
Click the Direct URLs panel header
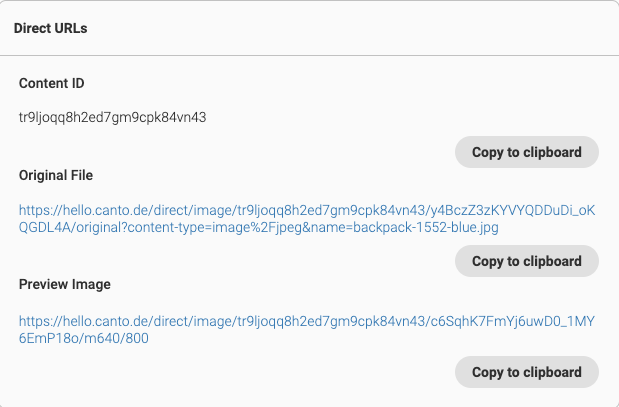[50, 28]
